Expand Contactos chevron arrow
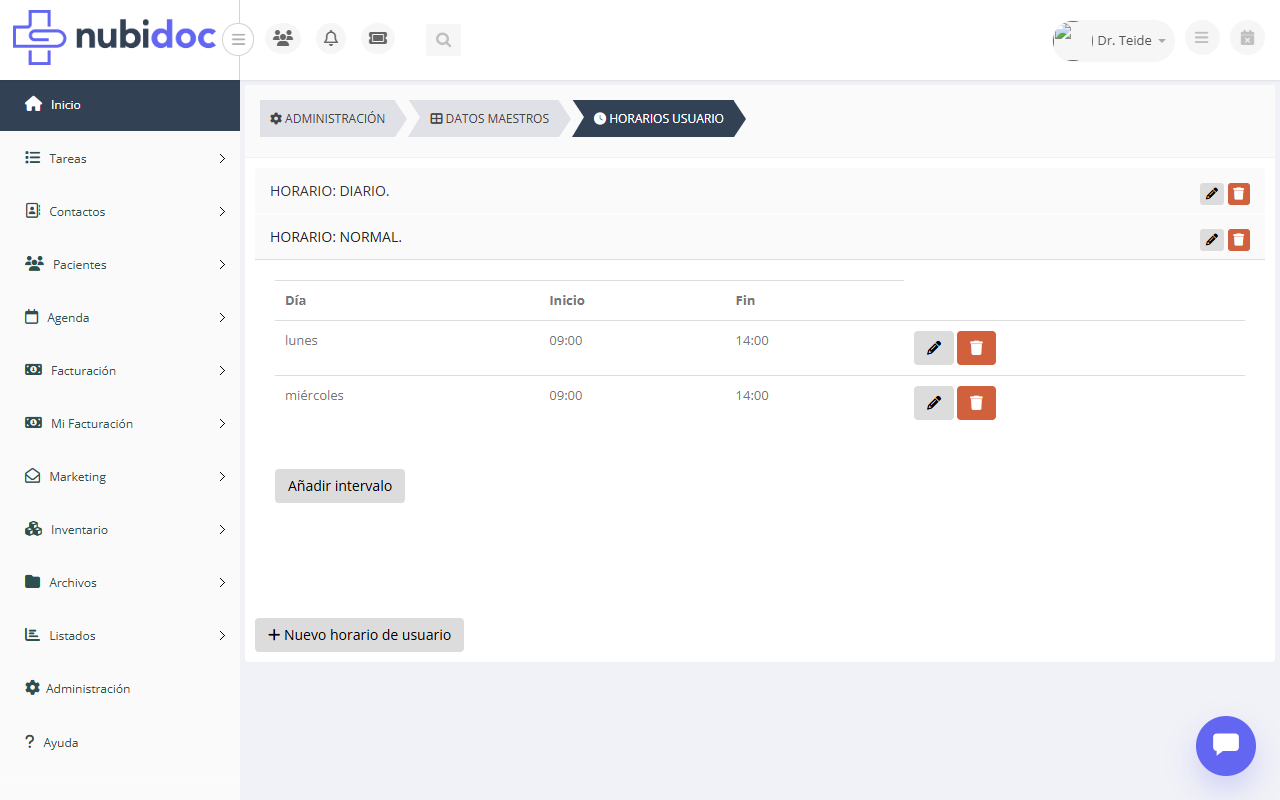This screenshot has width=1280, height=800. 222,211
